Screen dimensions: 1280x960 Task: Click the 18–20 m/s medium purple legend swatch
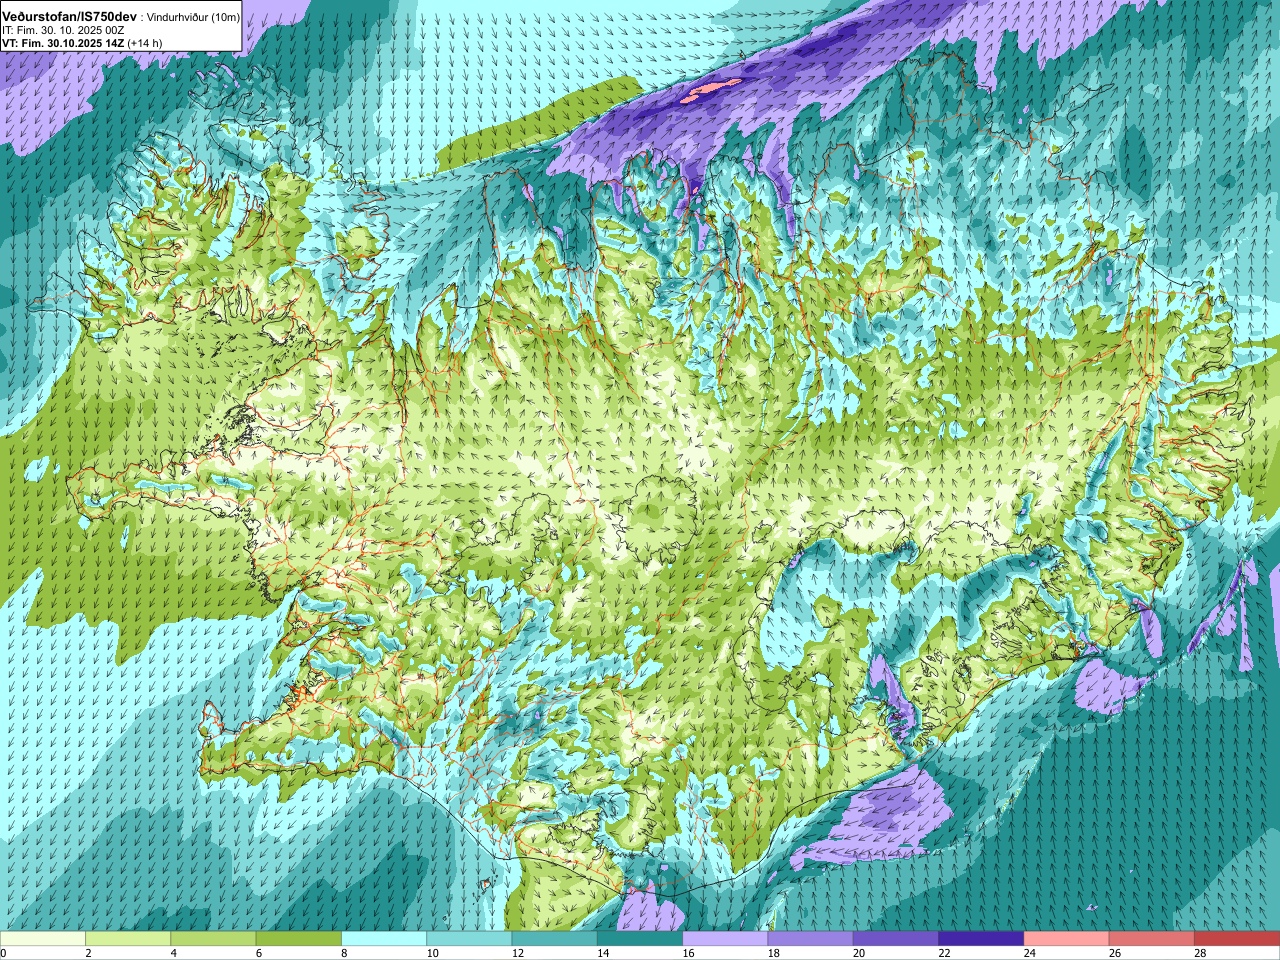(811, 939)
